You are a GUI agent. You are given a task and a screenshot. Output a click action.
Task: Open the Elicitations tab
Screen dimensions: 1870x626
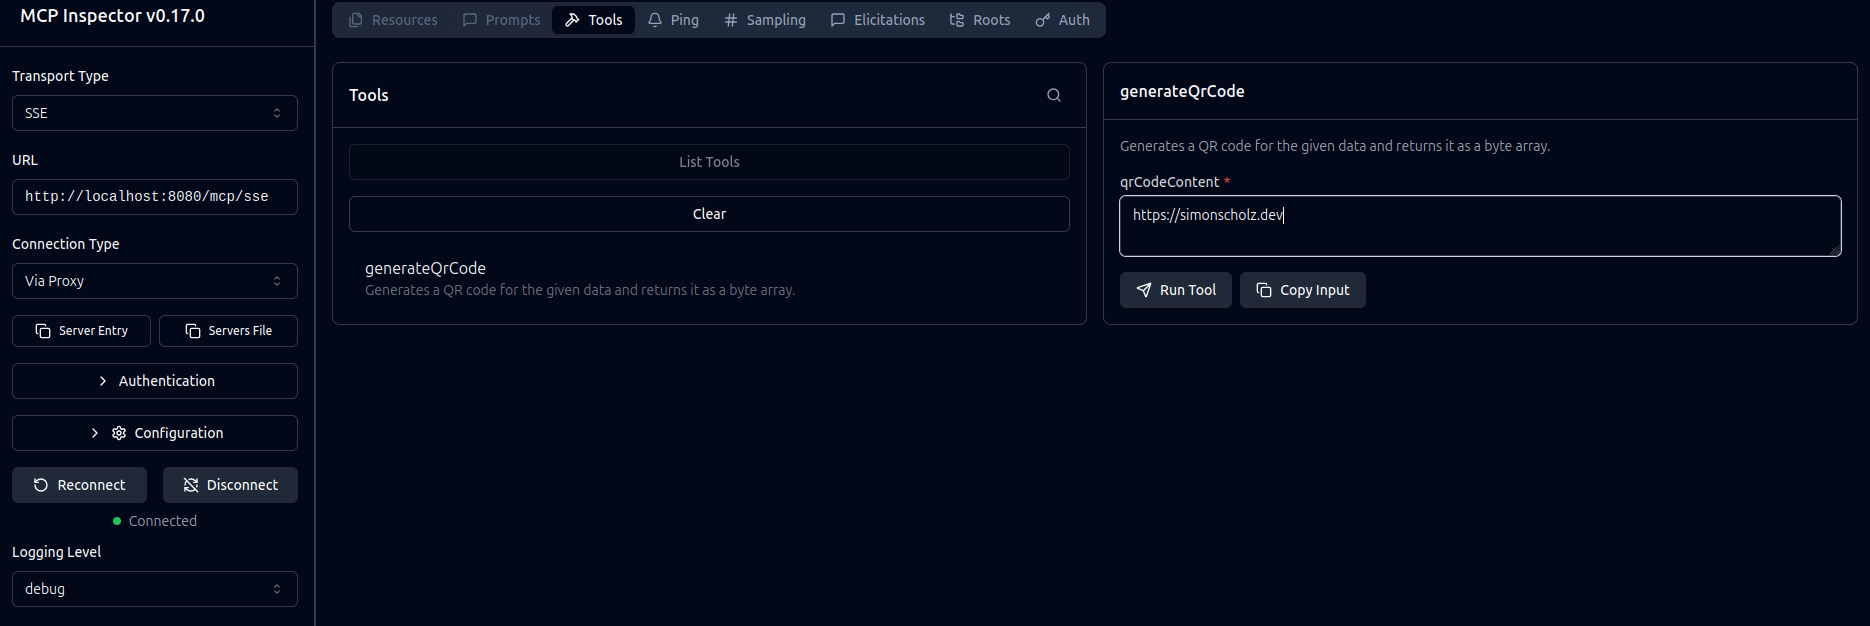tap(877, 20)
